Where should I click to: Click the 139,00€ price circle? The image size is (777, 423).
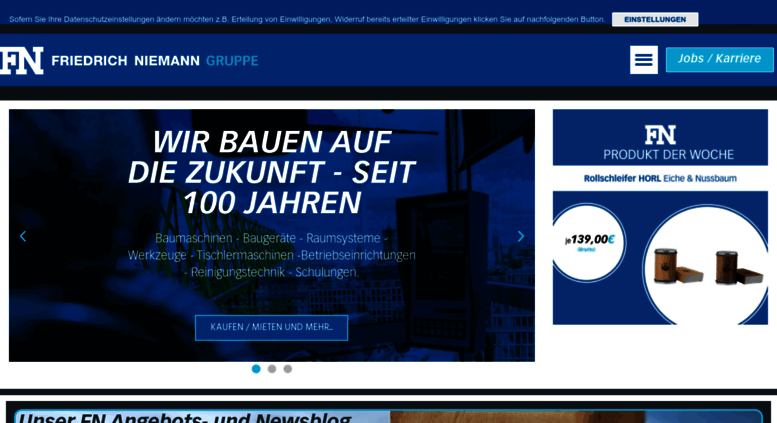pyautogui.click(x=589, y=243)
